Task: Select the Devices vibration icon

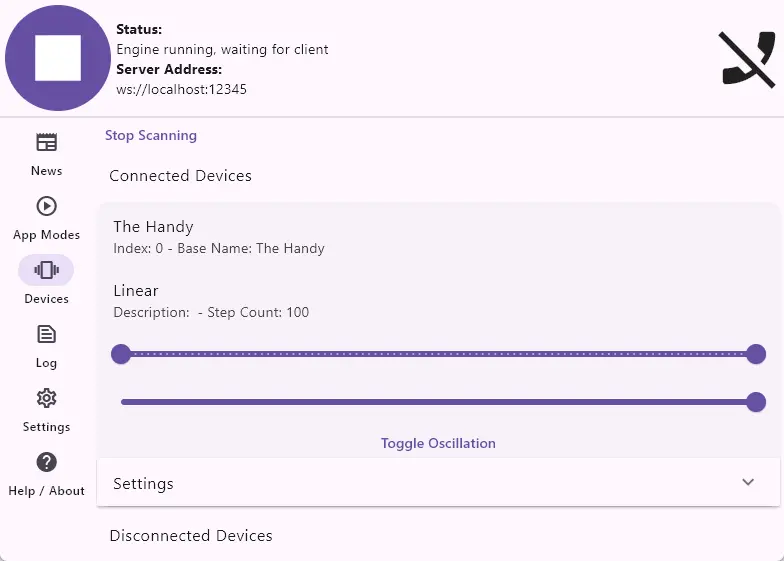Action: click(x=46, y=270)
